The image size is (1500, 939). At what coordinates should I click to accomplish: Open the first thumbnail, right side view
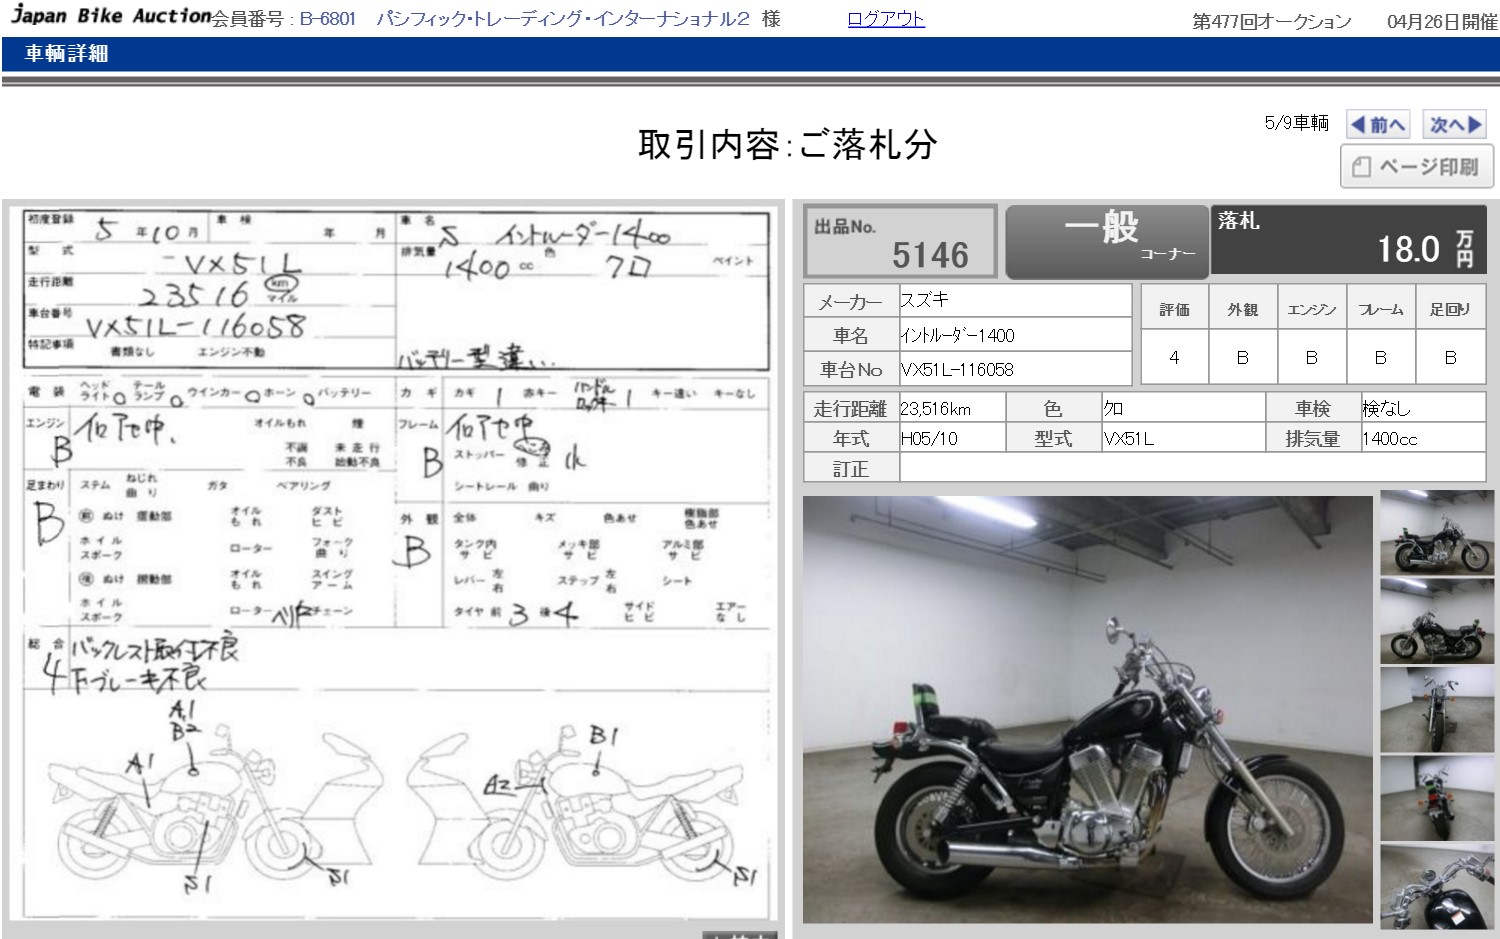(x=1437, y=533)
